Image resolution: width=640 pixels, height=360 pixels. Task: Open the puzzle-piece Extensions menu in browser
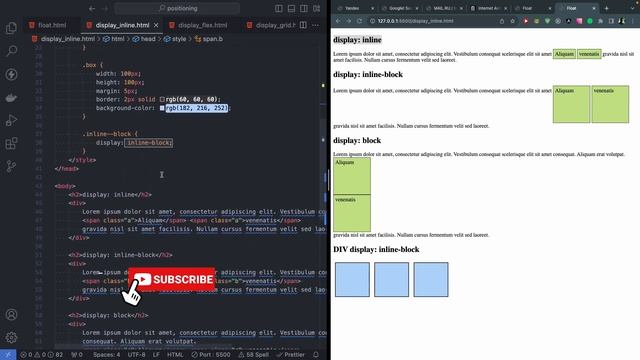(x=600, y=21)
